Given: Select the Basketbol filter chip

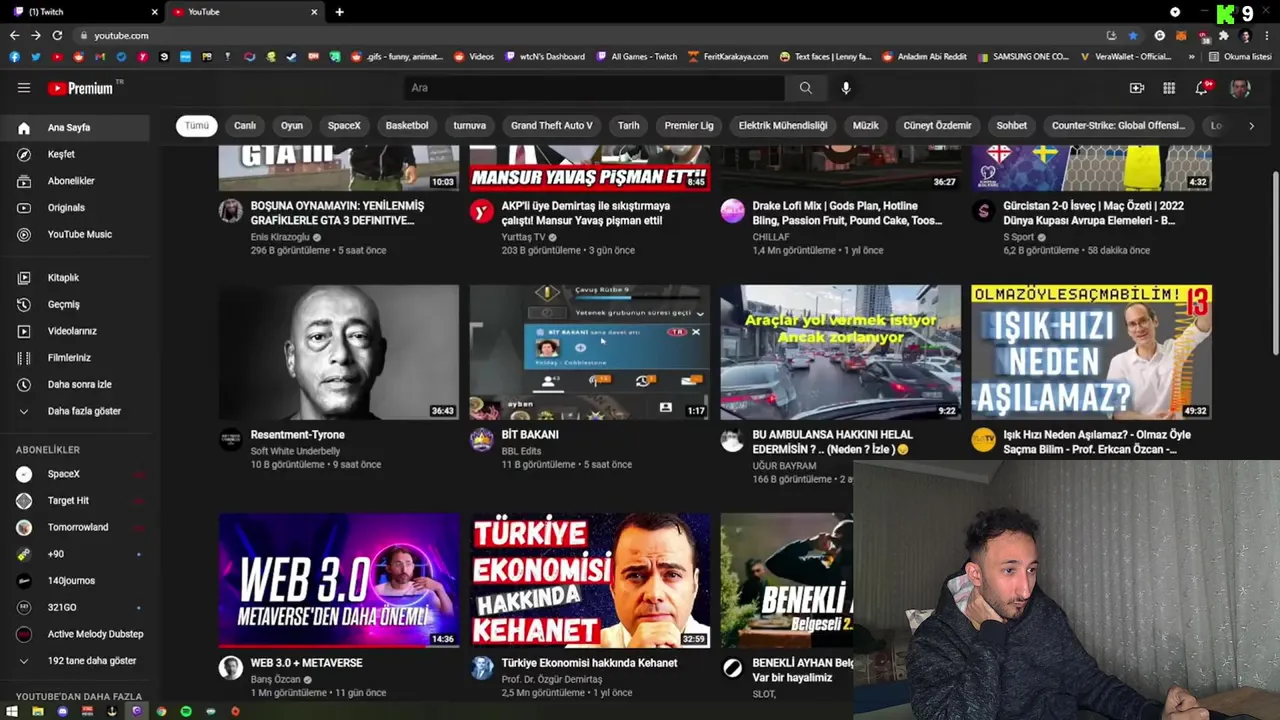Looking at the screenshot, I should (407, 126).
